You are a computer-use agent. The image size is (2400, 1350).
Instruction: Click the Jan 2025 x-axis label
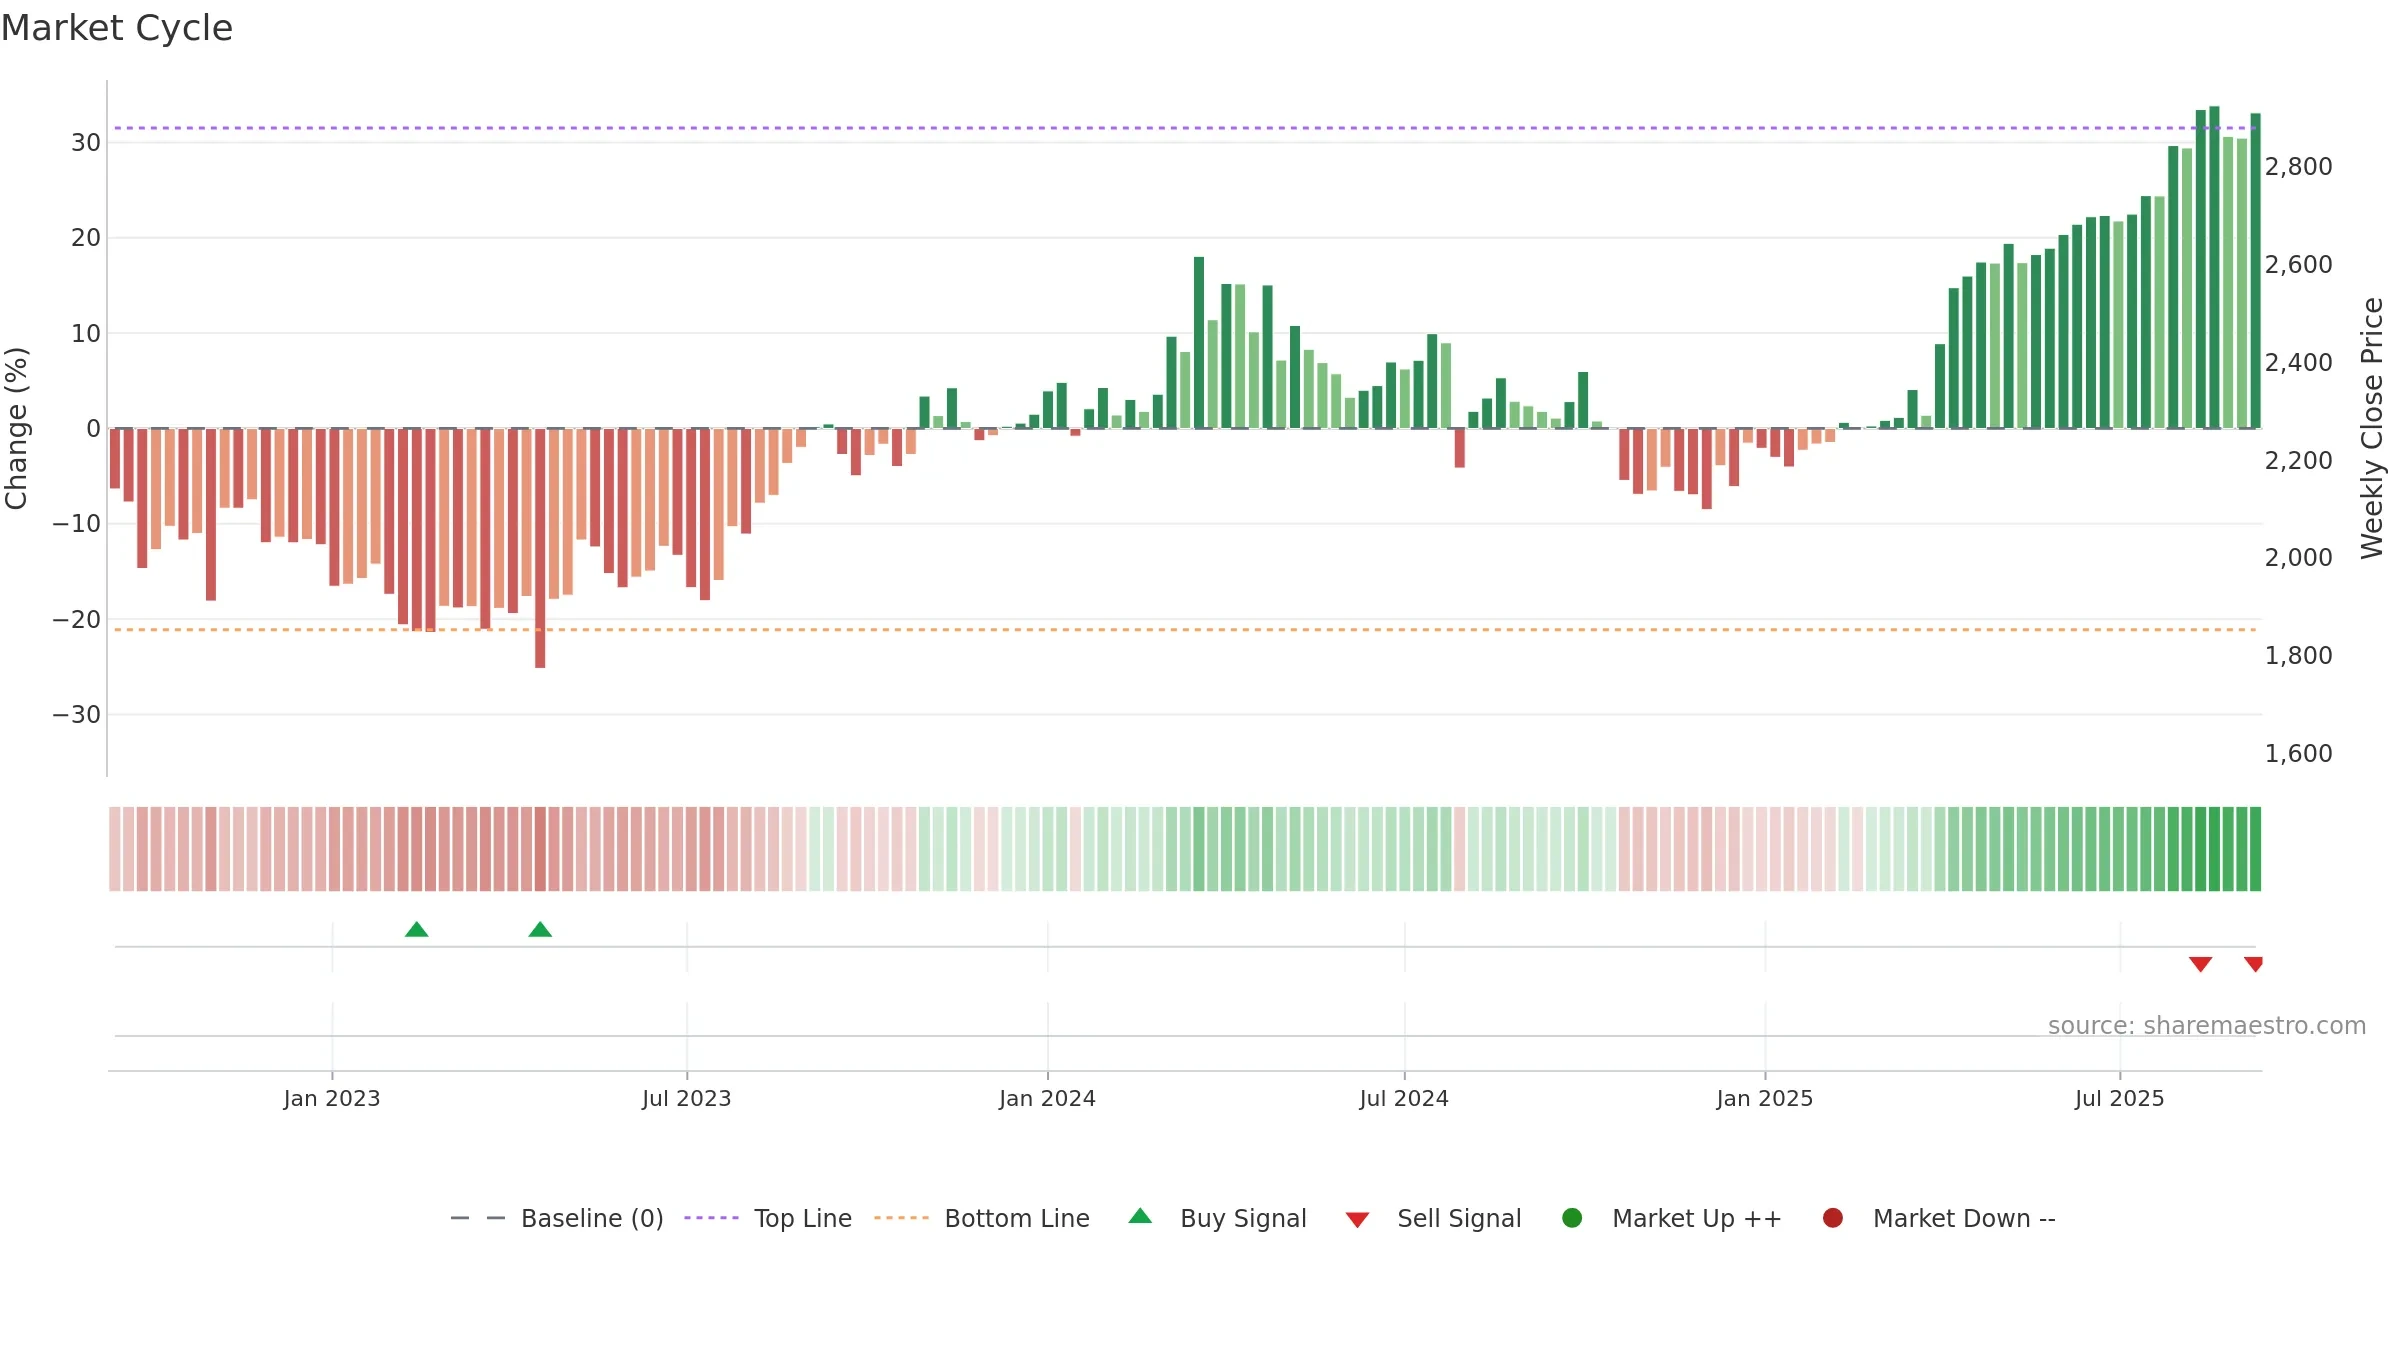(1765, 1099)
